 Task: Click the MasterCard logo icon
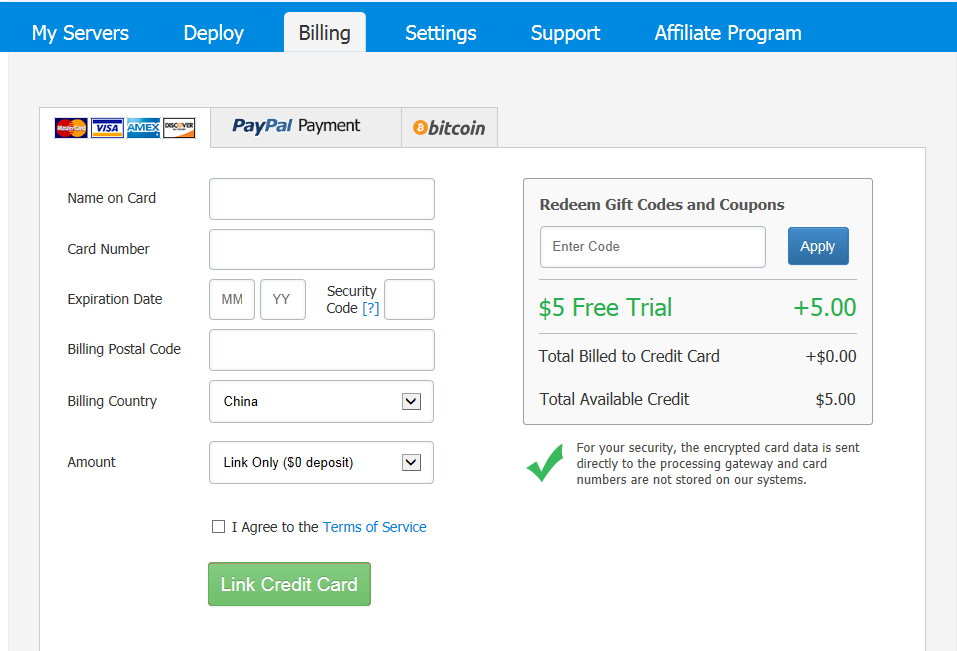71,128
